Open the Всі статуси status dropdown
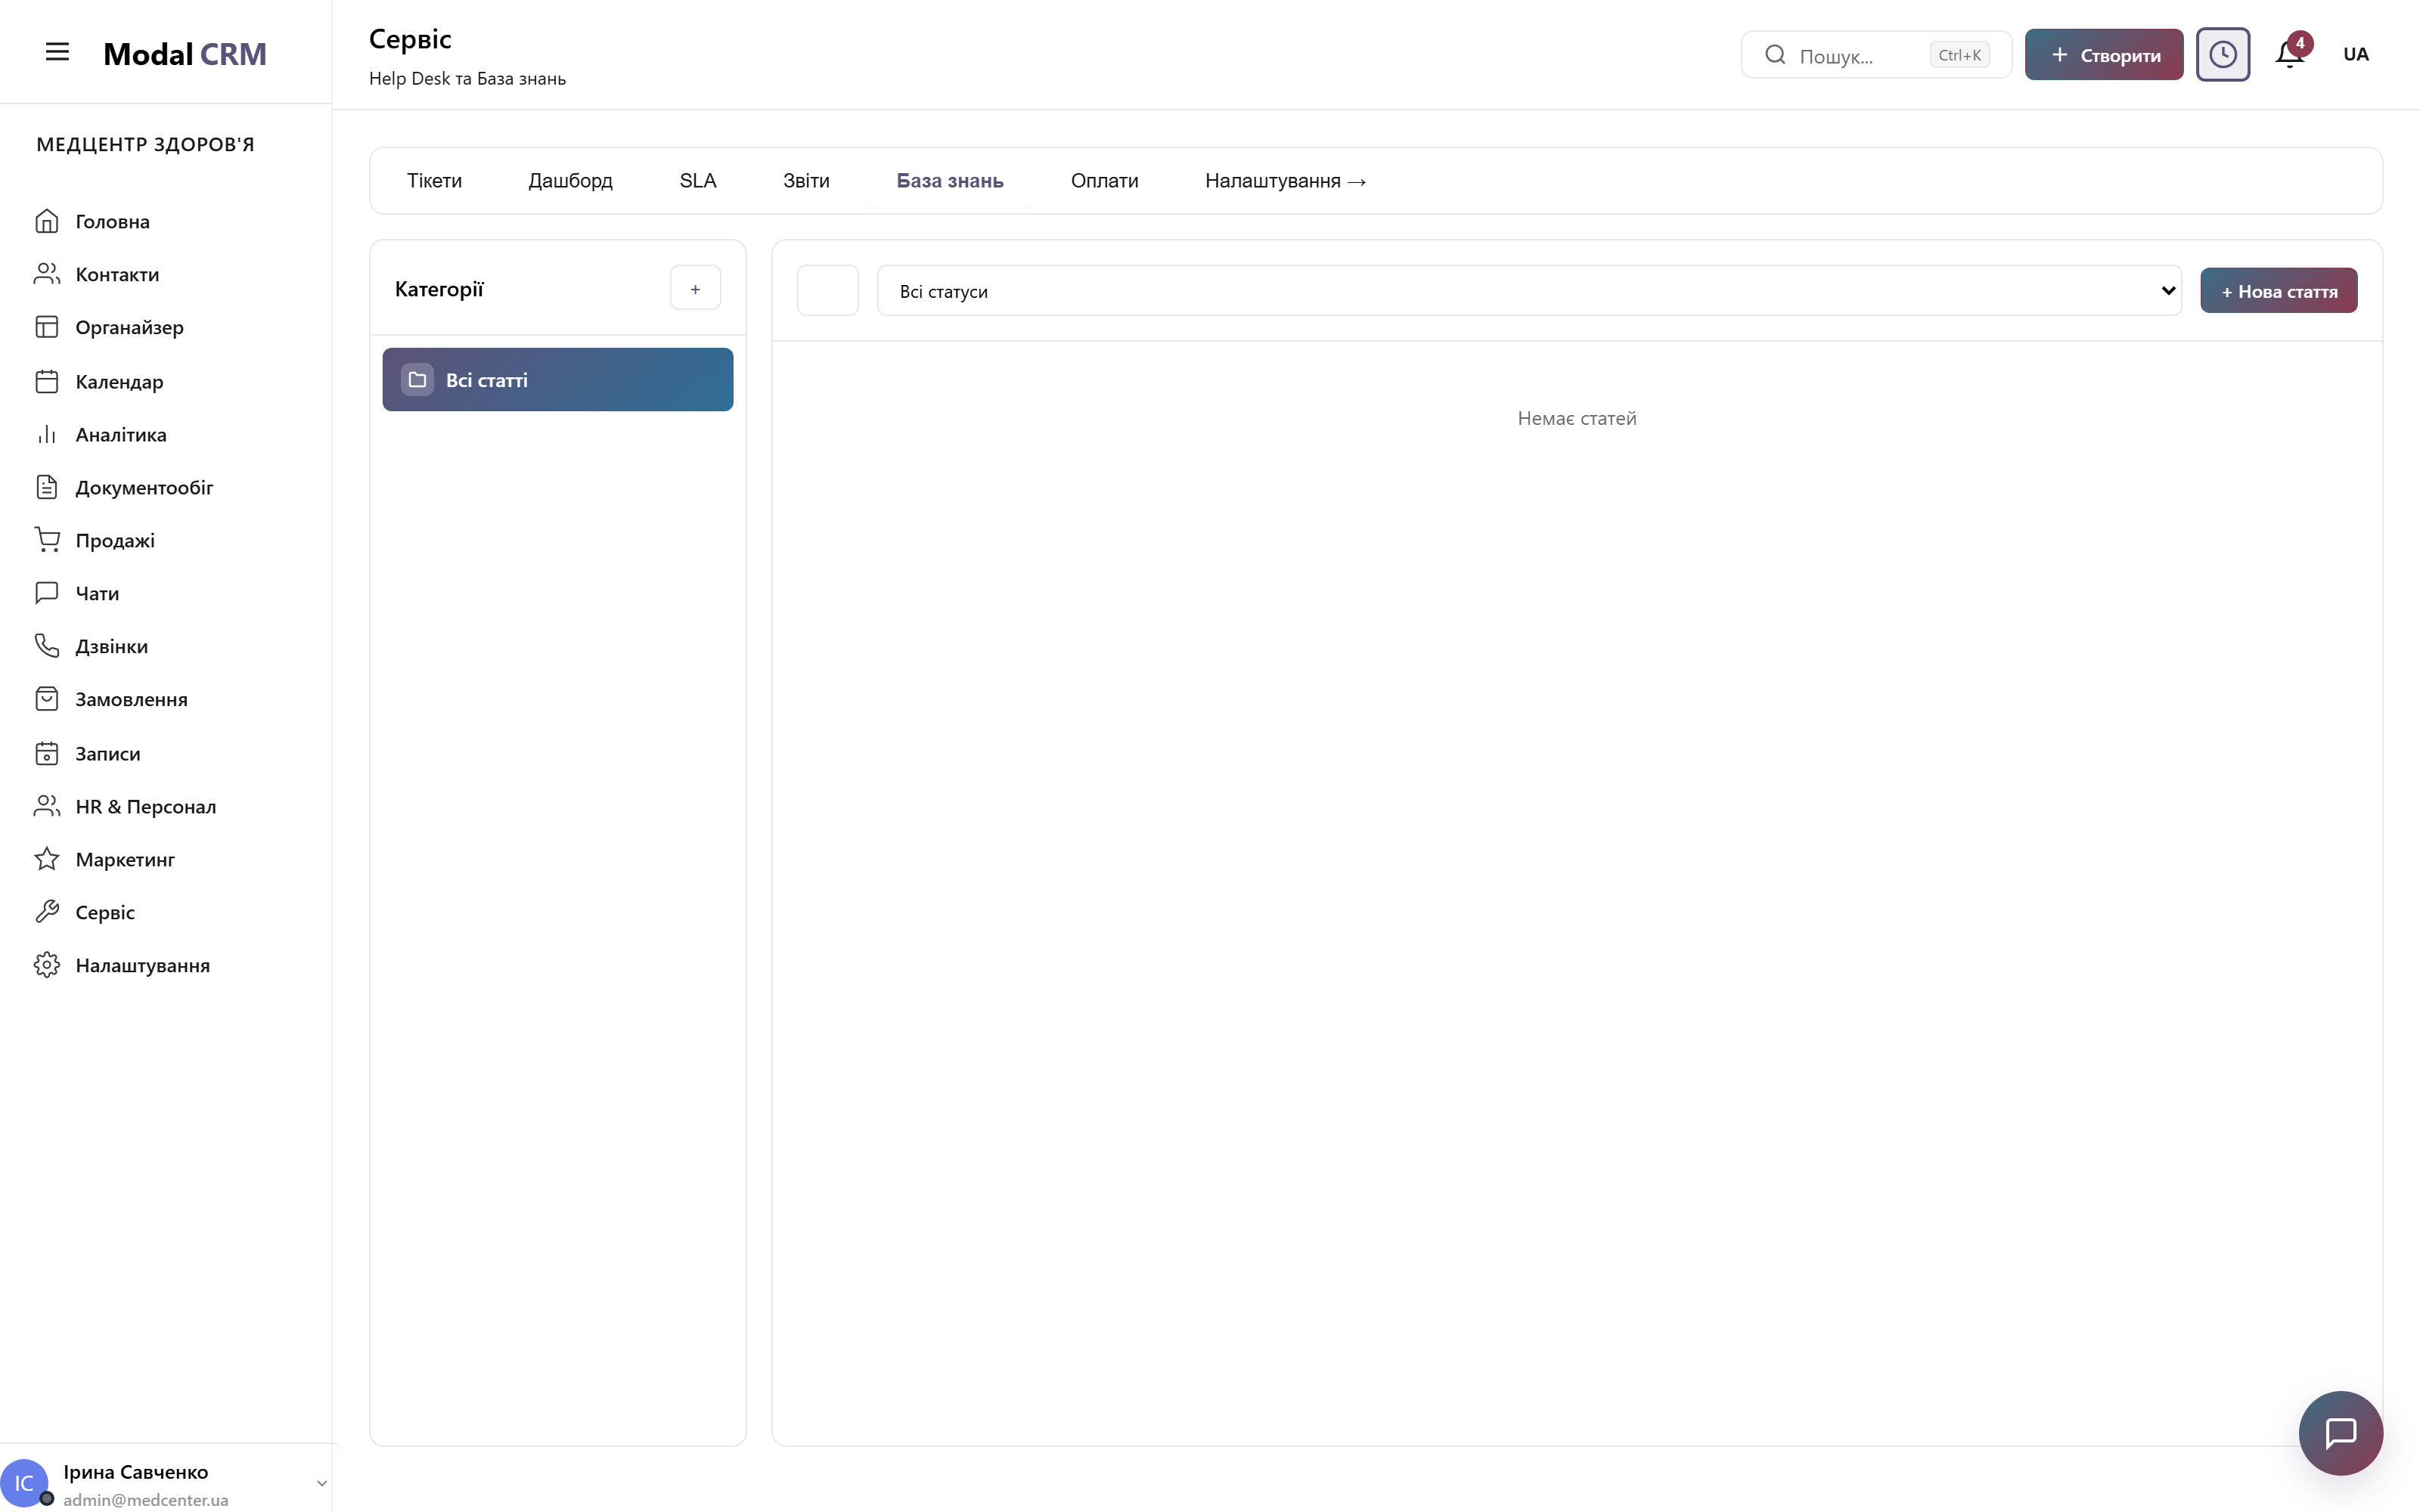The height and width of the screenshot is (1512, 2420). coord(1529,290)
